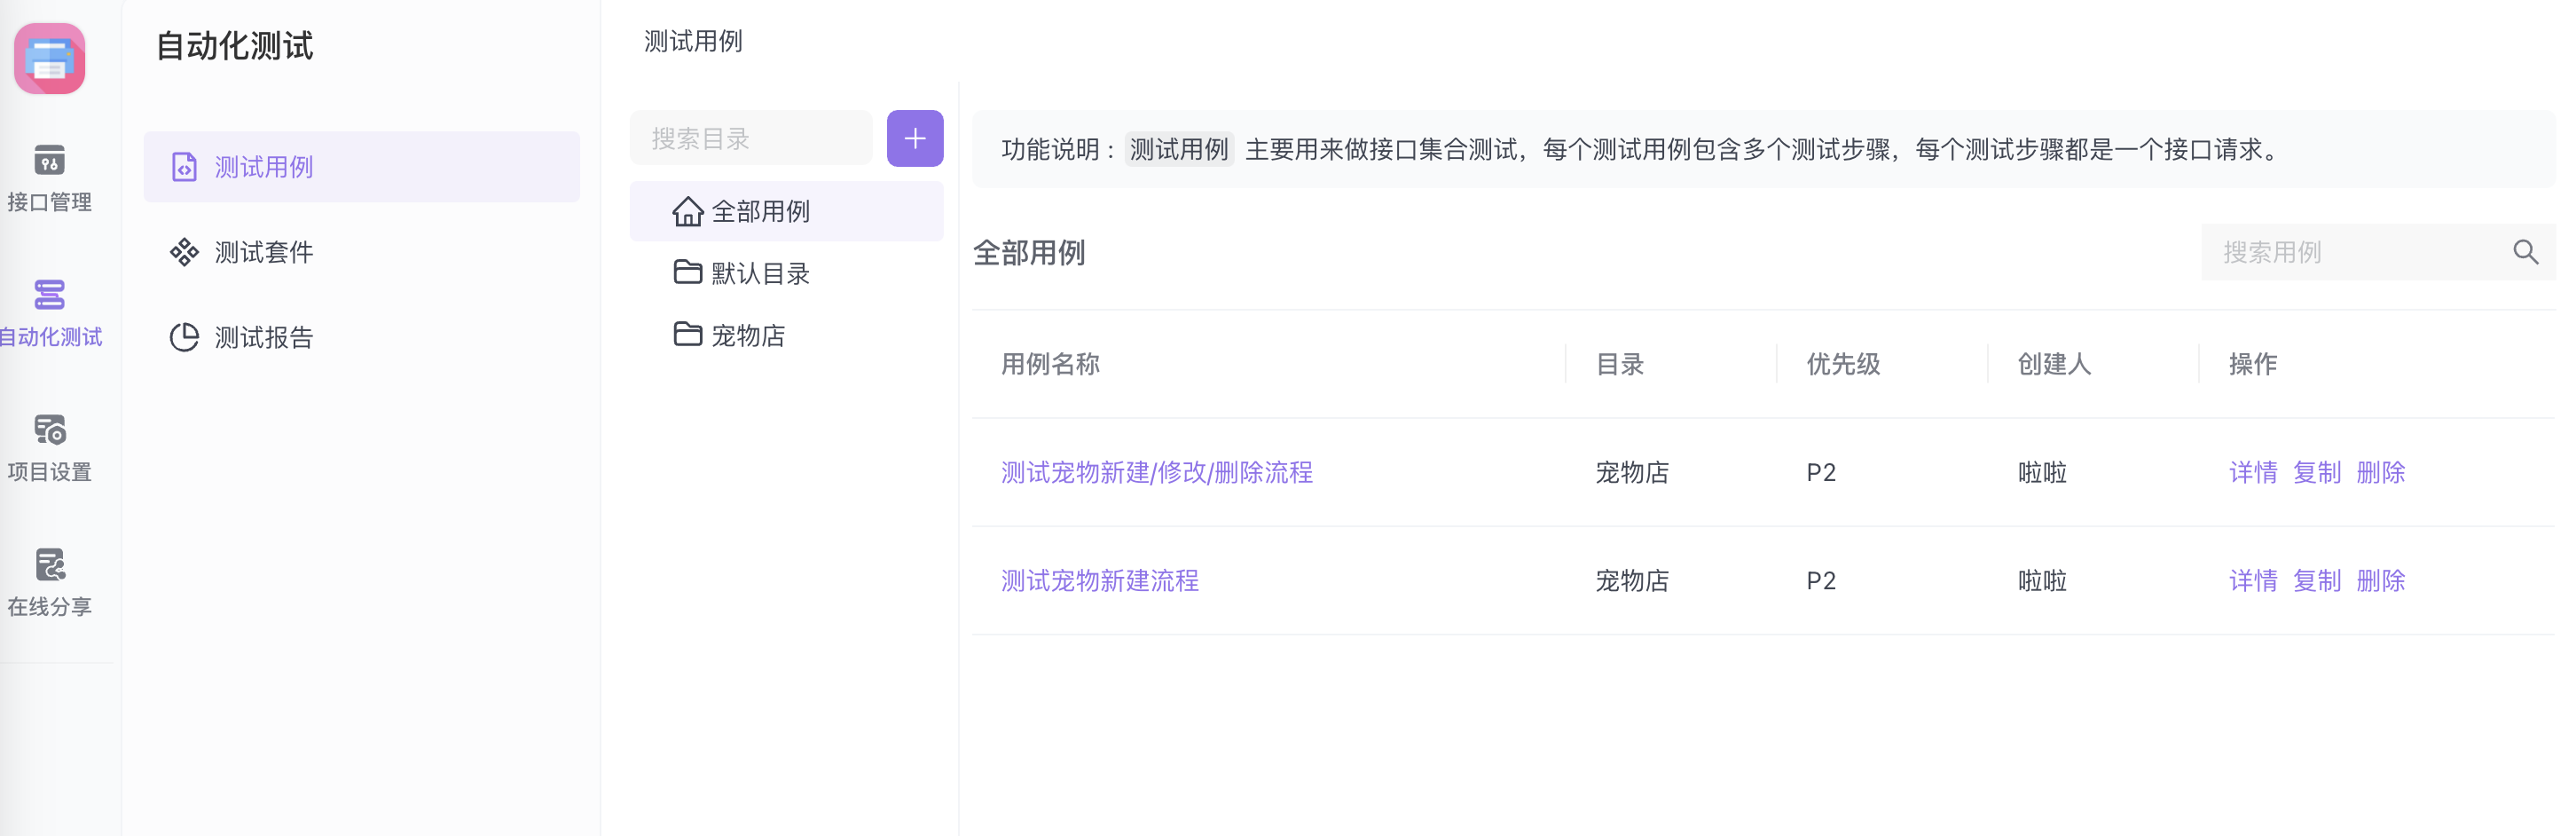The height and width of the screenshot is (836, 2576).
Task: Copy the 测试宠物新建流程 case via 复制
Action: [x=2318, y=580]
